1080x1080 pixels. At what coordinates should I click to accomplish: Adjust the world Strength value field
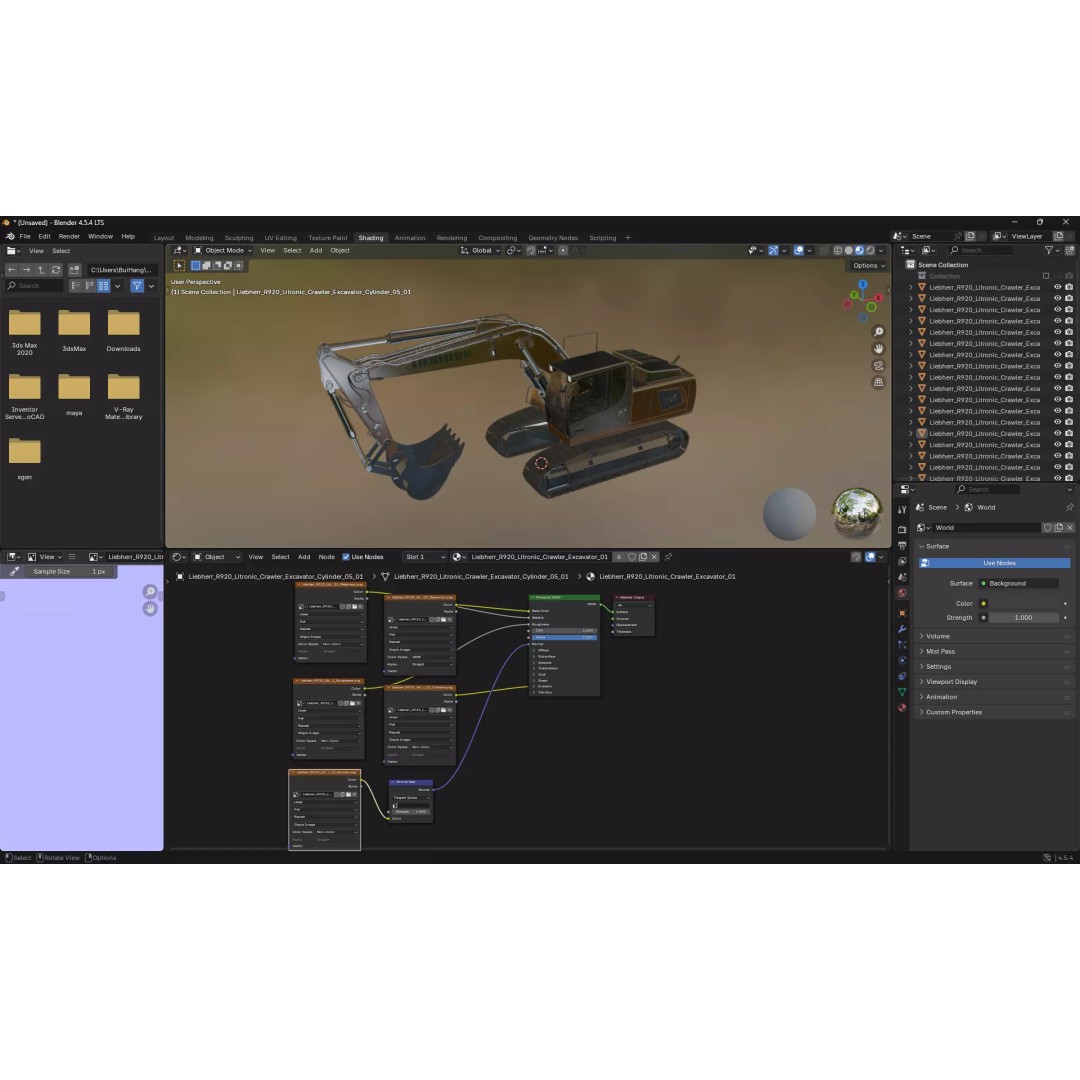tap(1024, 618)
